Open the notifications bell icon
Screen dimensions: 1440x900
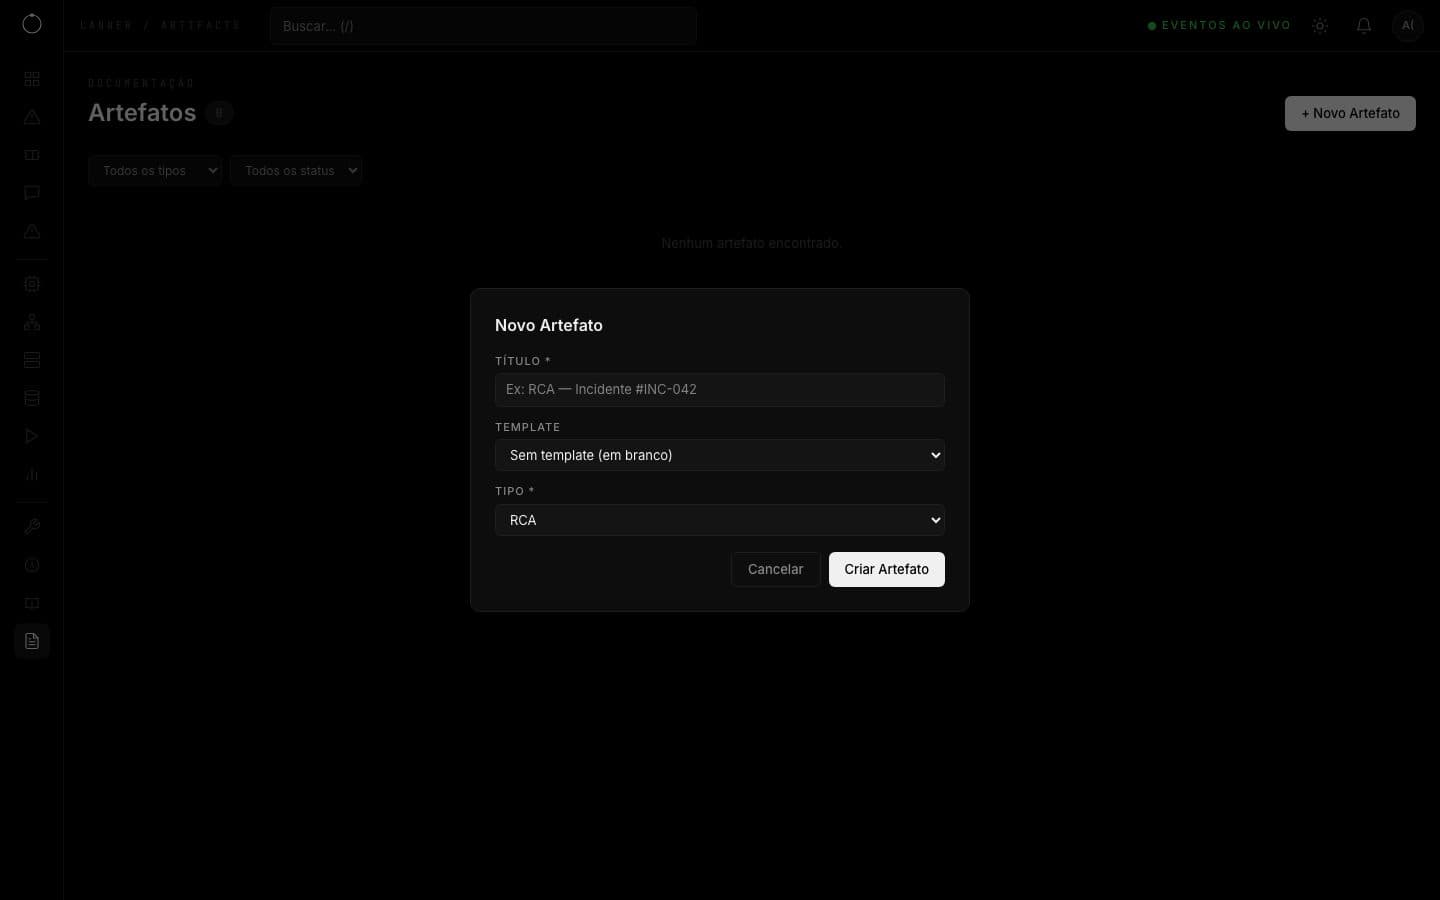[x=1364, y=26]
